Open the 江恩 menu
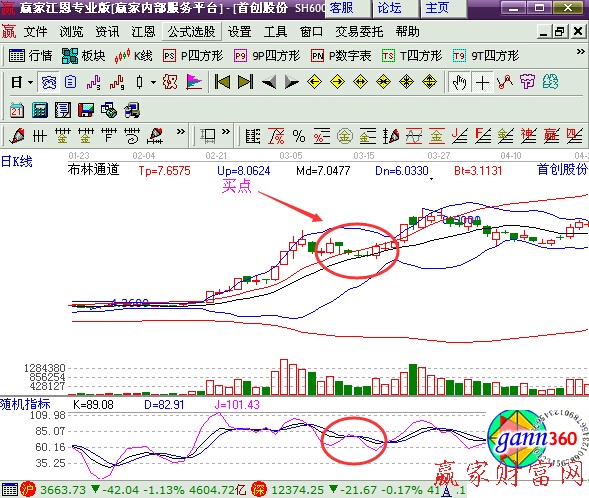The image size is (589, 498). 143,32
